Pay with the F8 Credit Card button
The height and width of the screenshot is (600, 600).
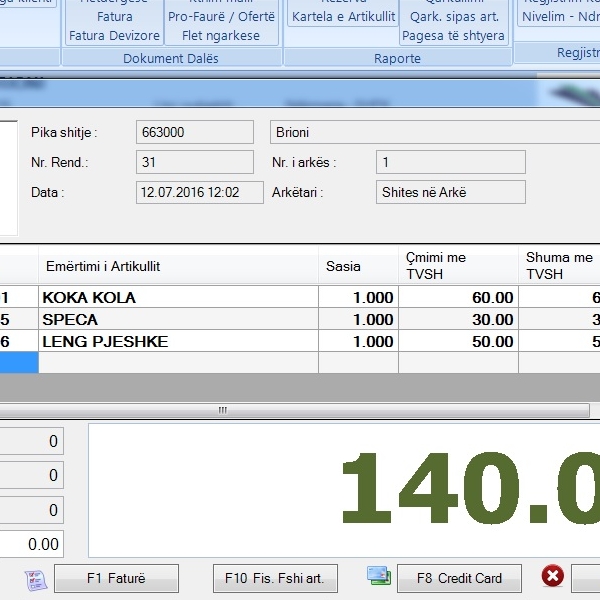coord(459,579)
